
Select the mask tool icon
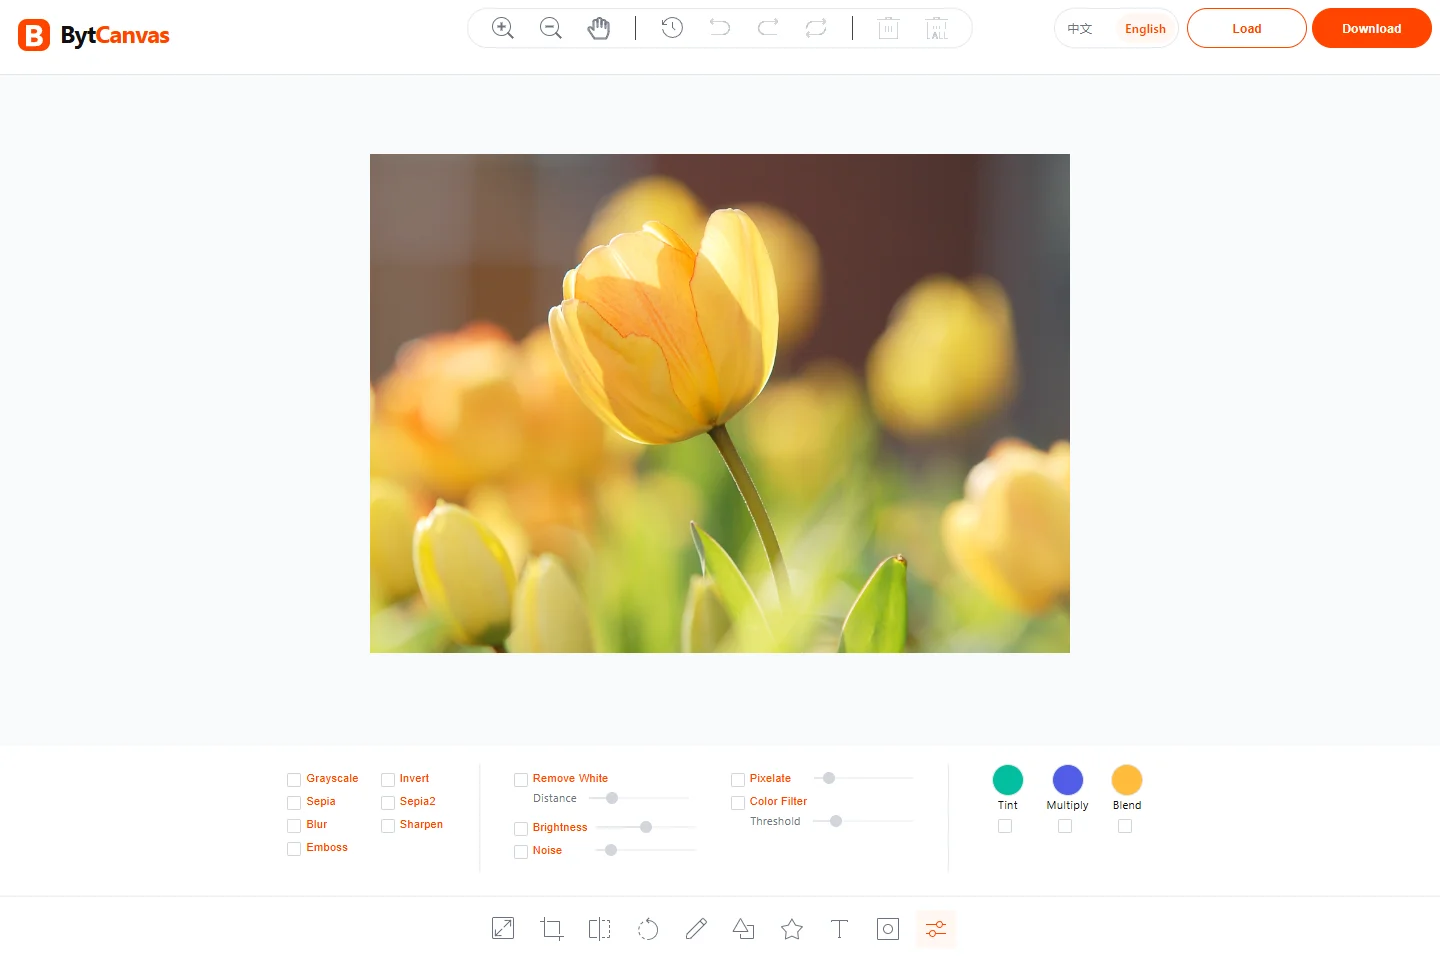[888, 929]
